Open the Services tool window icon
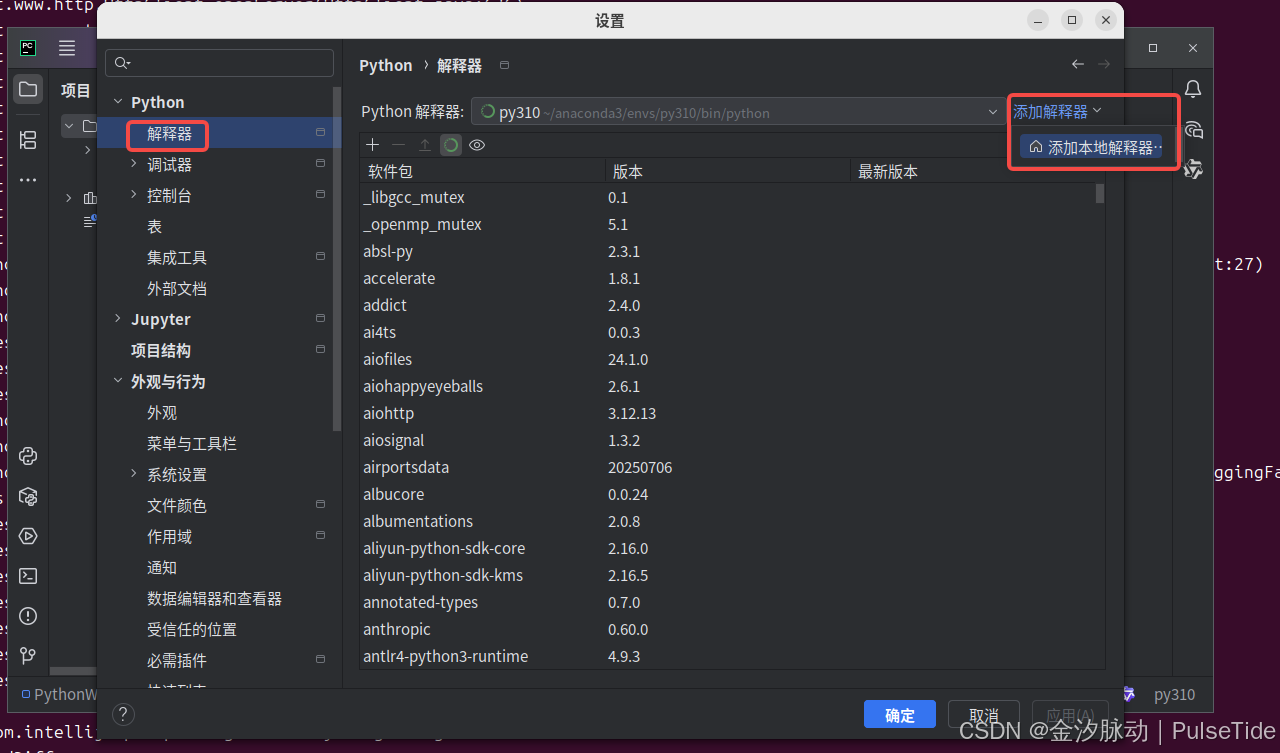 tap(28, 536)
